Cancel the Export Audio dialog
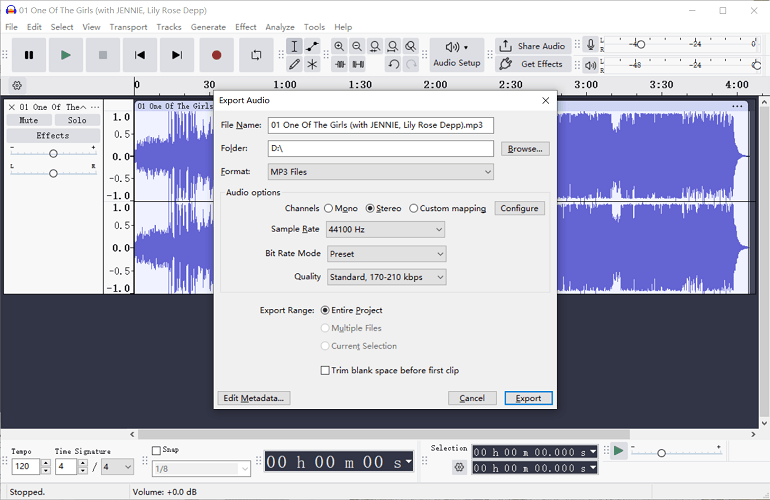 472,398
